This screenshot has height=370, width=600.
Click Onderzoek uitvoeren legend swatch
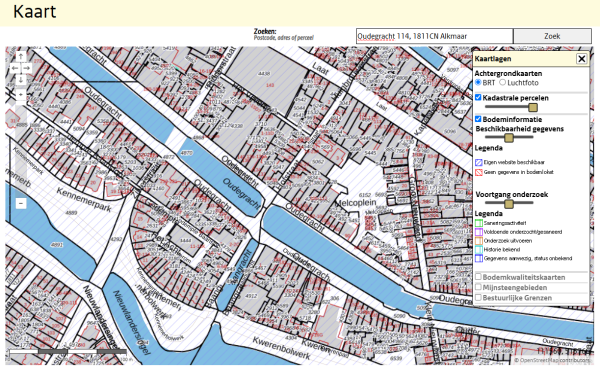(479, 241)
